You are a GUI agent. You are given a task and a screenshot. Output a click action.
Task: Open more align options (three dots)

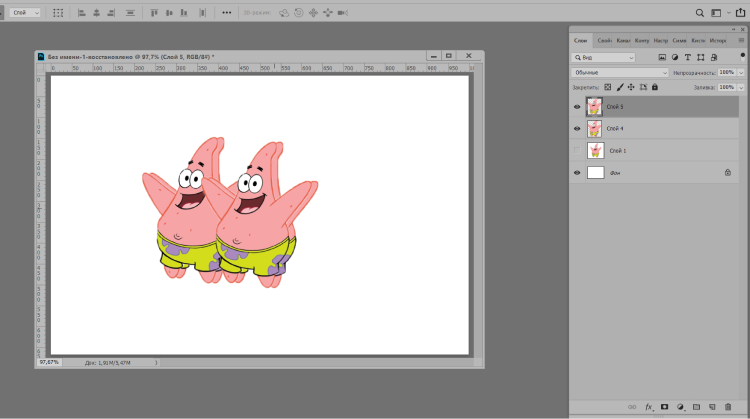click(227, 13)
